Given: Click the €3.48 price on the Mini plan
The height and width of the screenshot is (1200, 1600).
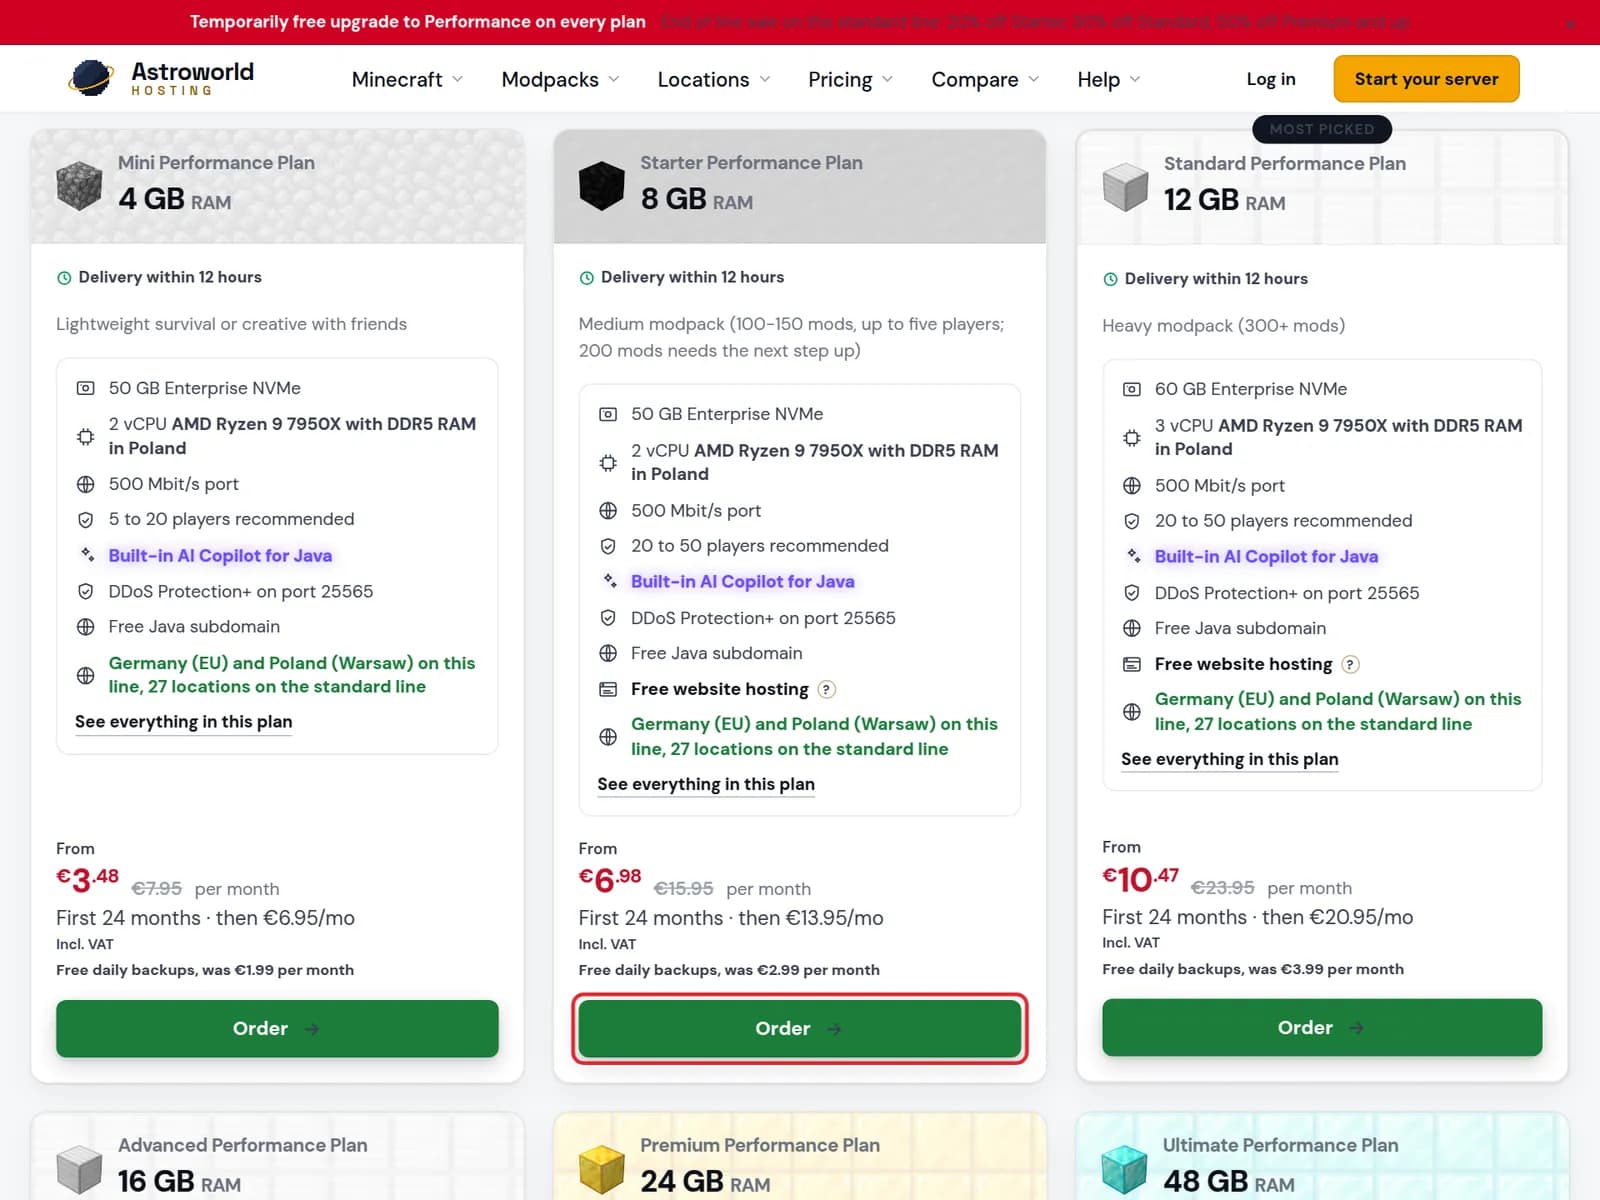Looking at the screenshot, I should click(x=87, y=880).
